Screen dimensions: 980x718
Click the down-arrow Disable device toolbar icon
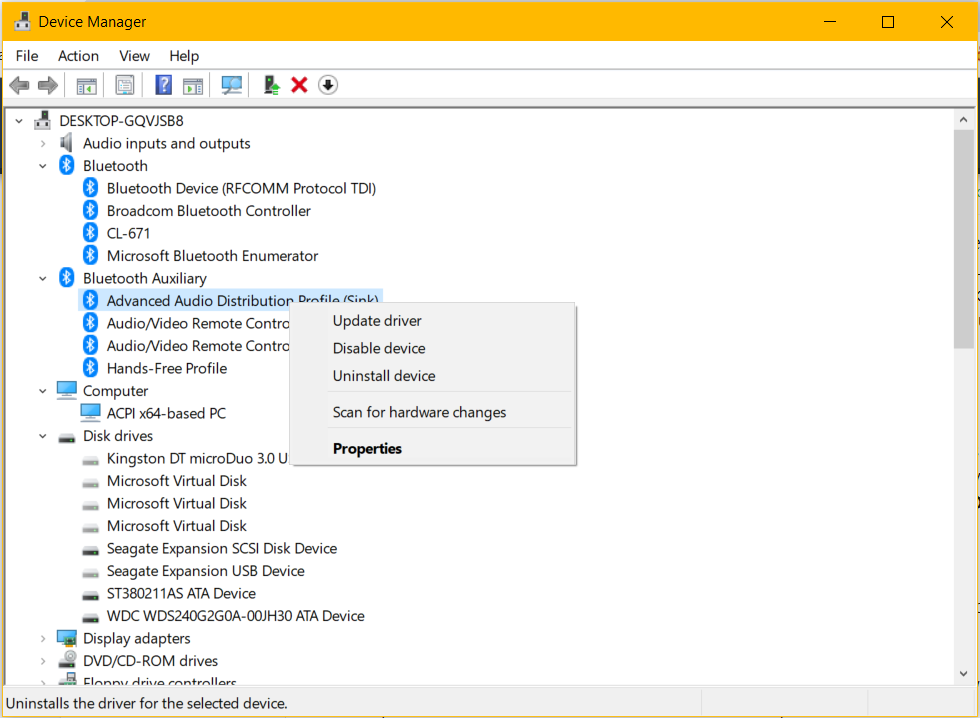328,85
